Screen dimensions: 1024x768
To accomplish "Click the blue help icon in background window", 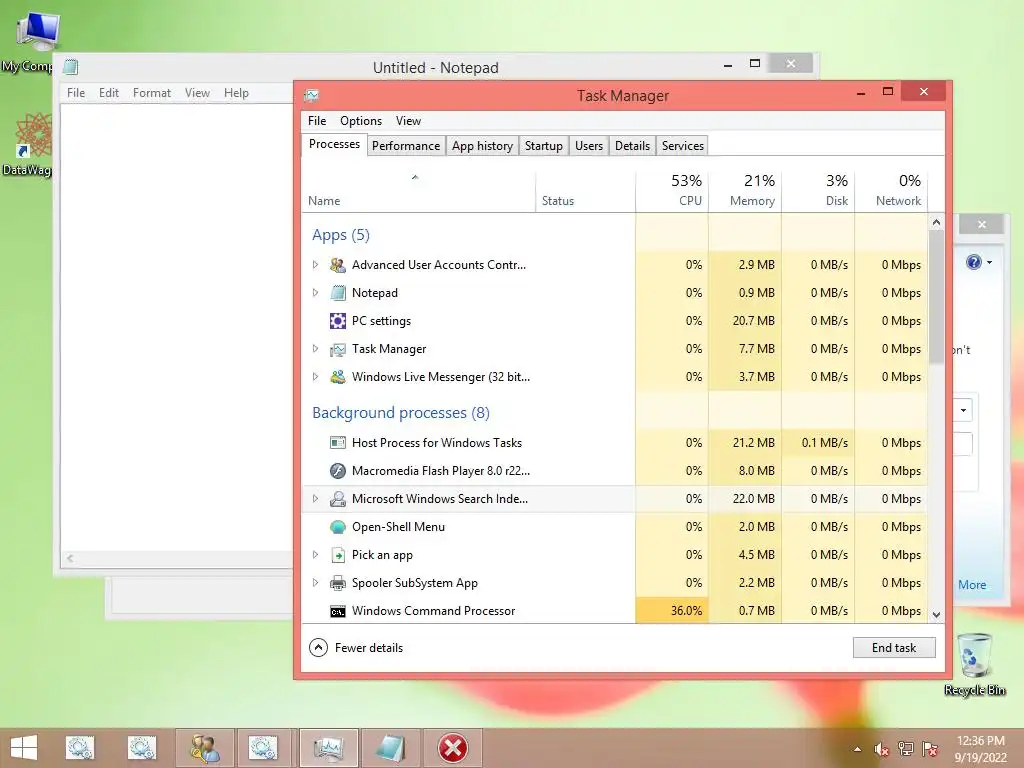I will (x=974, y=263).
